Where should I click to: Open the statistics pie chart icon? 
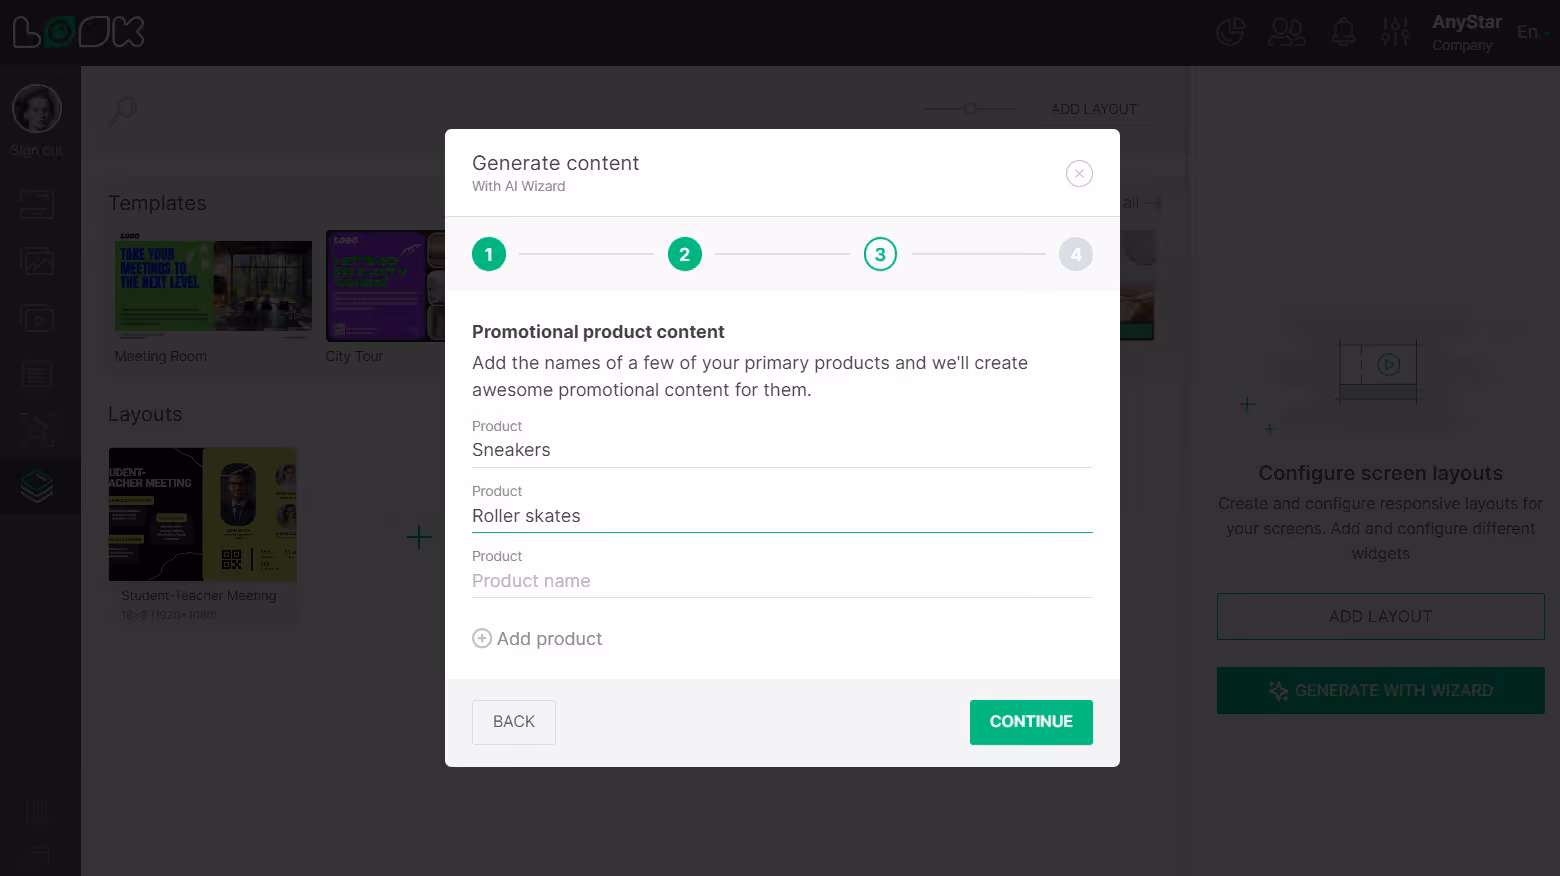pos(1229,31)
